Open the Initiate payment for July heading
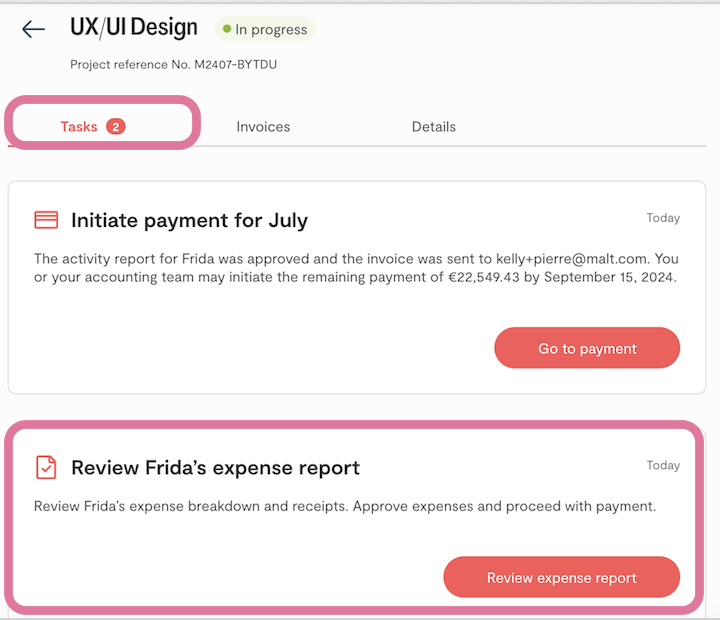 (x=189, y=221)
